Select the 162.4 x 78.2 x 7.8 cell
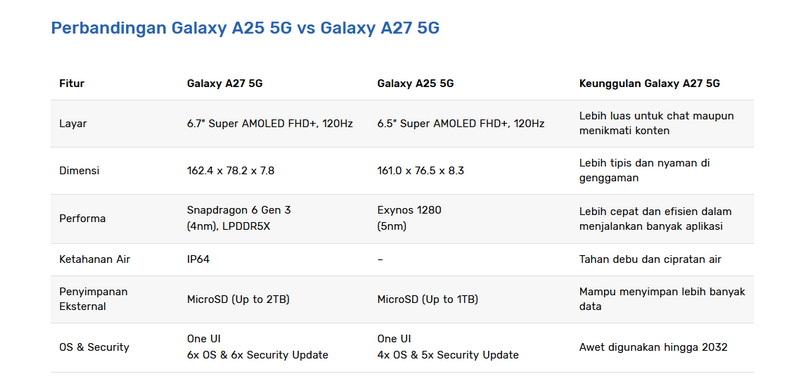This screenshot has width=800, height=384. point(231,171)
